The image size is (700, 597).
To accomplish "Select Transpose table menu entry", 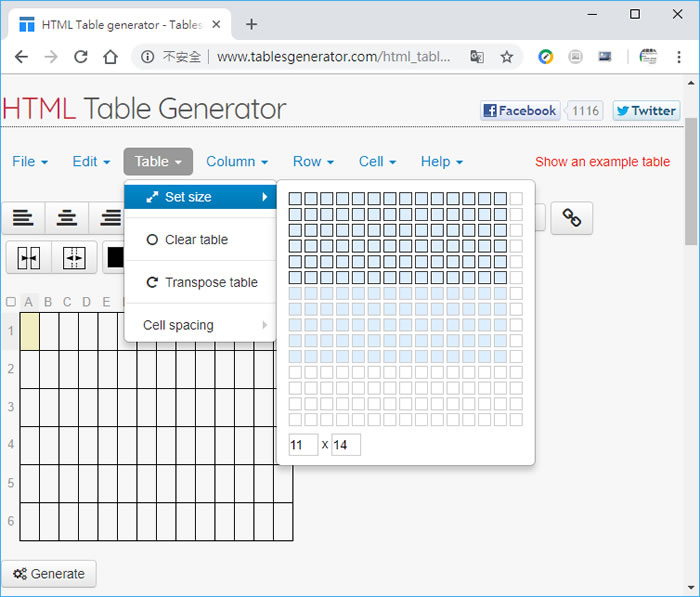I will tap(210, 283).
